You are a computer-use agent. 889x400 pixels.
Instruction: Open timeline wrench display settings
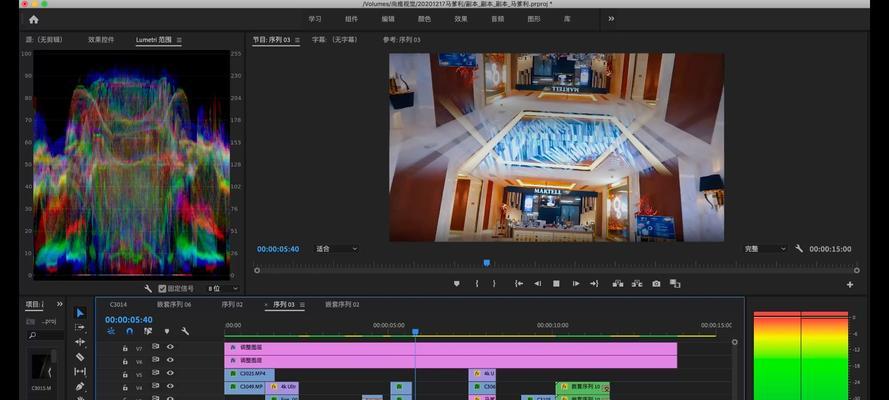[x=185, y=331]
